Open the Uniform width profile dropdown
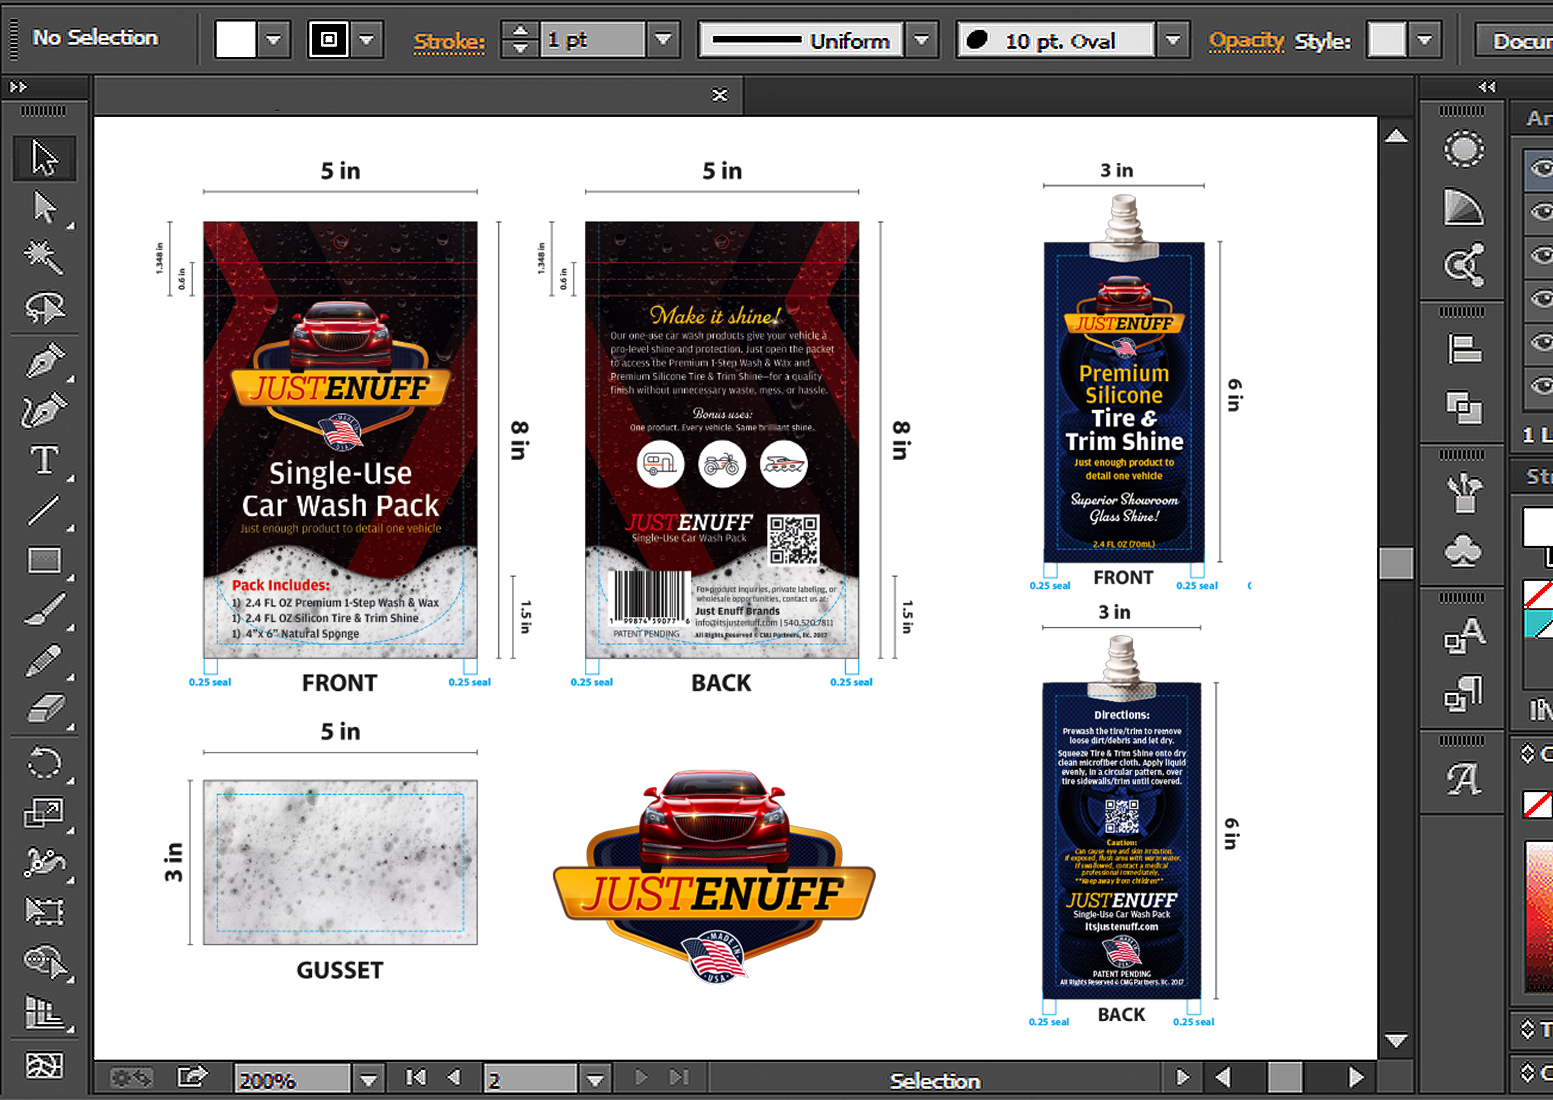Image resolution: width=1553 pixels, height=1100 pixels. (922, 41)
